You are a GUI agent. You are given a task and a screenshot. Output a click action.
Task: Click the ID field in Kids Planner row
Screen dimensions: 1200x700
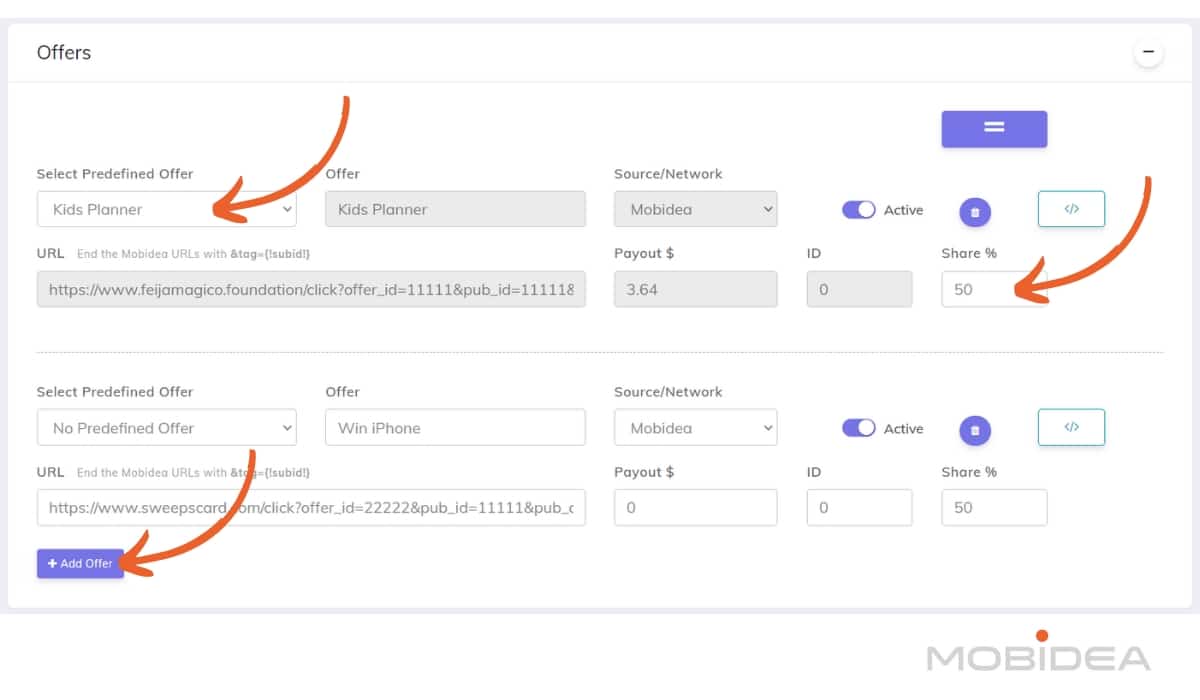point(860,289)
